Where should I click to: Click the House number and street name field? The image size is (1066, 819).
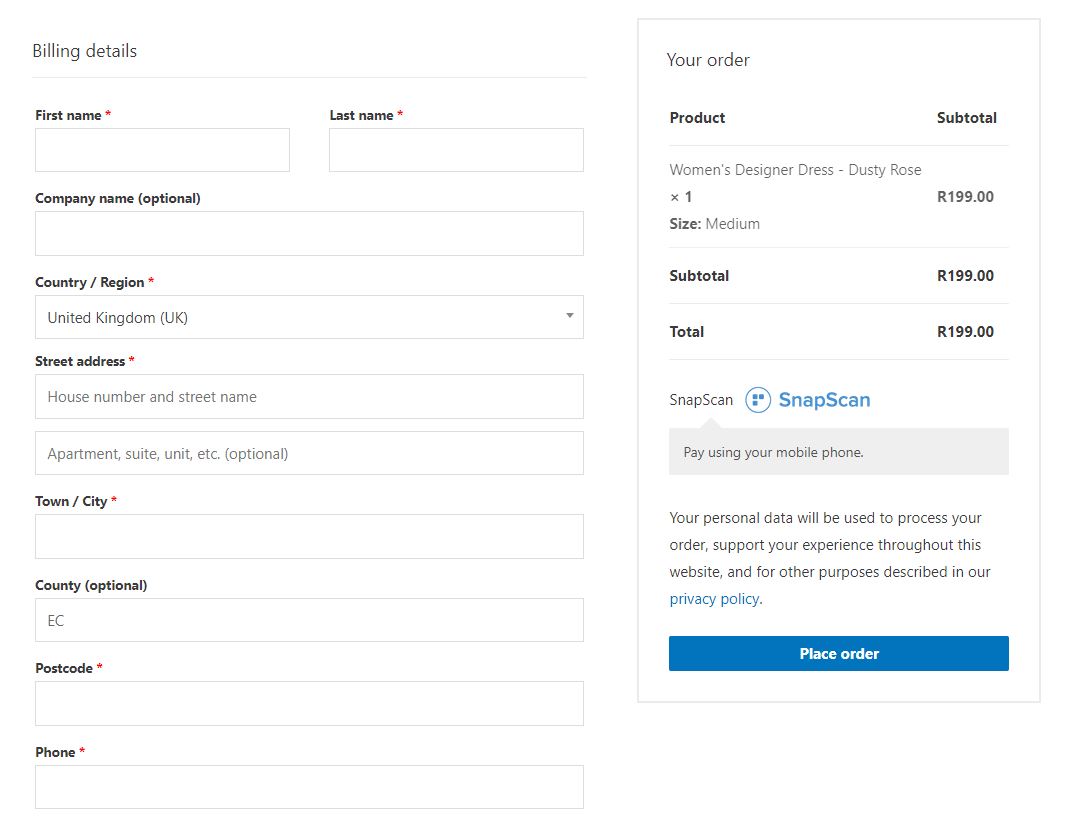click(309, 397)
